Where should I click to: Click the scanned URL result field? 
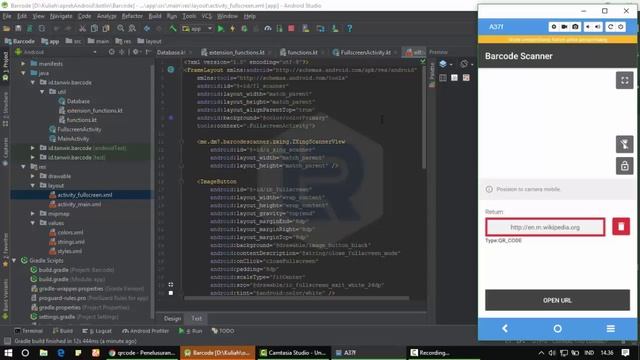click(x=545, y=227)
